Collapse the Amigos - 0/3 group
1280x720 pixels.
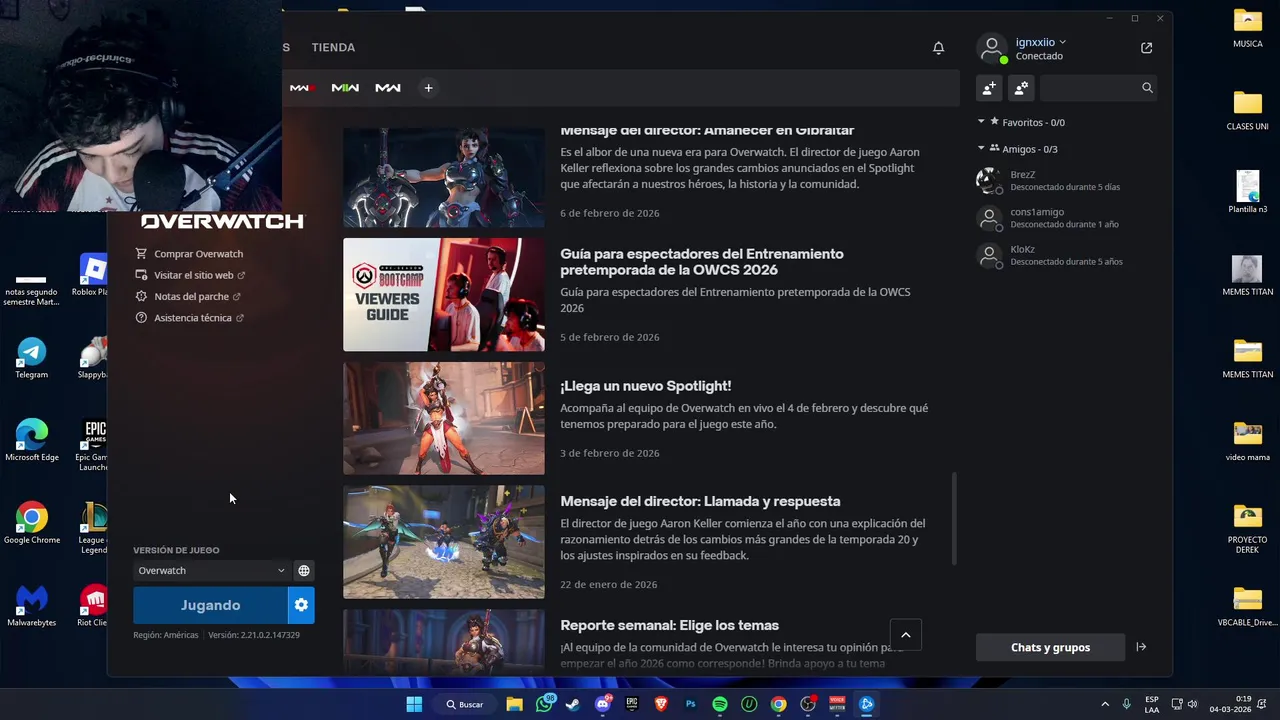click(981, 149)
